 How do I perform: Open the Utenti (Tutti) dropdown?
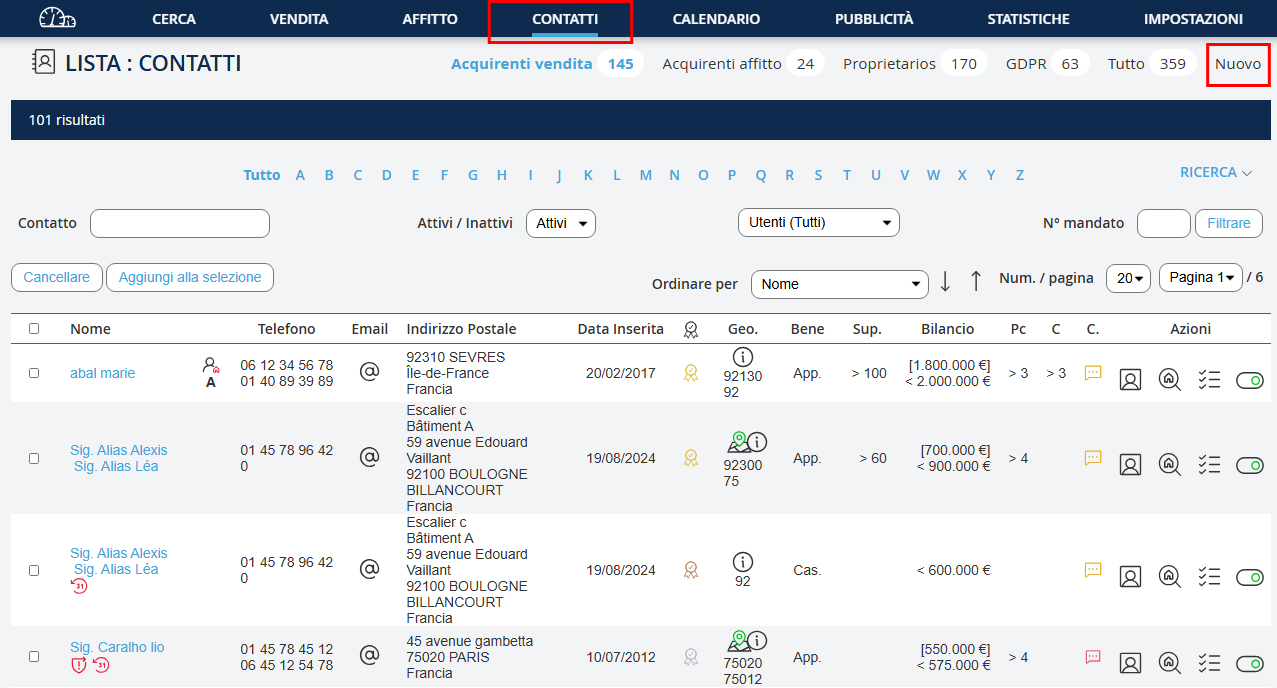pyautogui.click(x=818, y=222)
